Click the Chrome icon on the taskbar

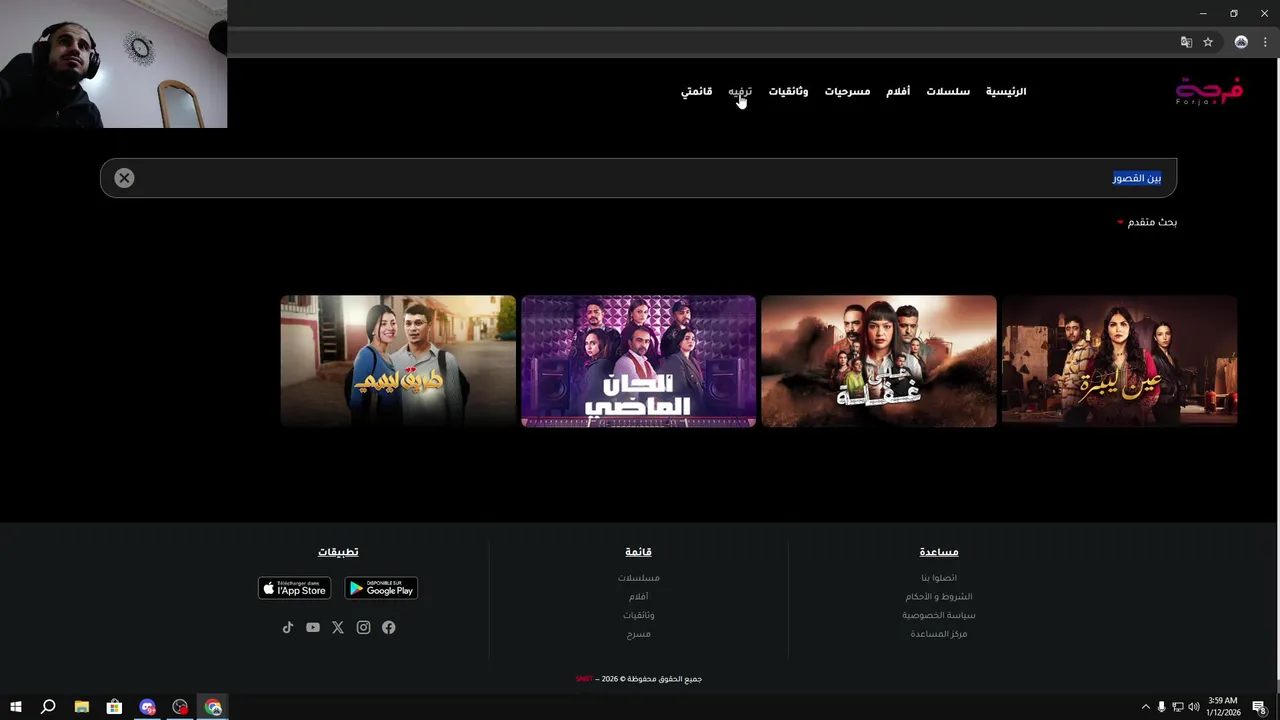[x=213, y=707]
